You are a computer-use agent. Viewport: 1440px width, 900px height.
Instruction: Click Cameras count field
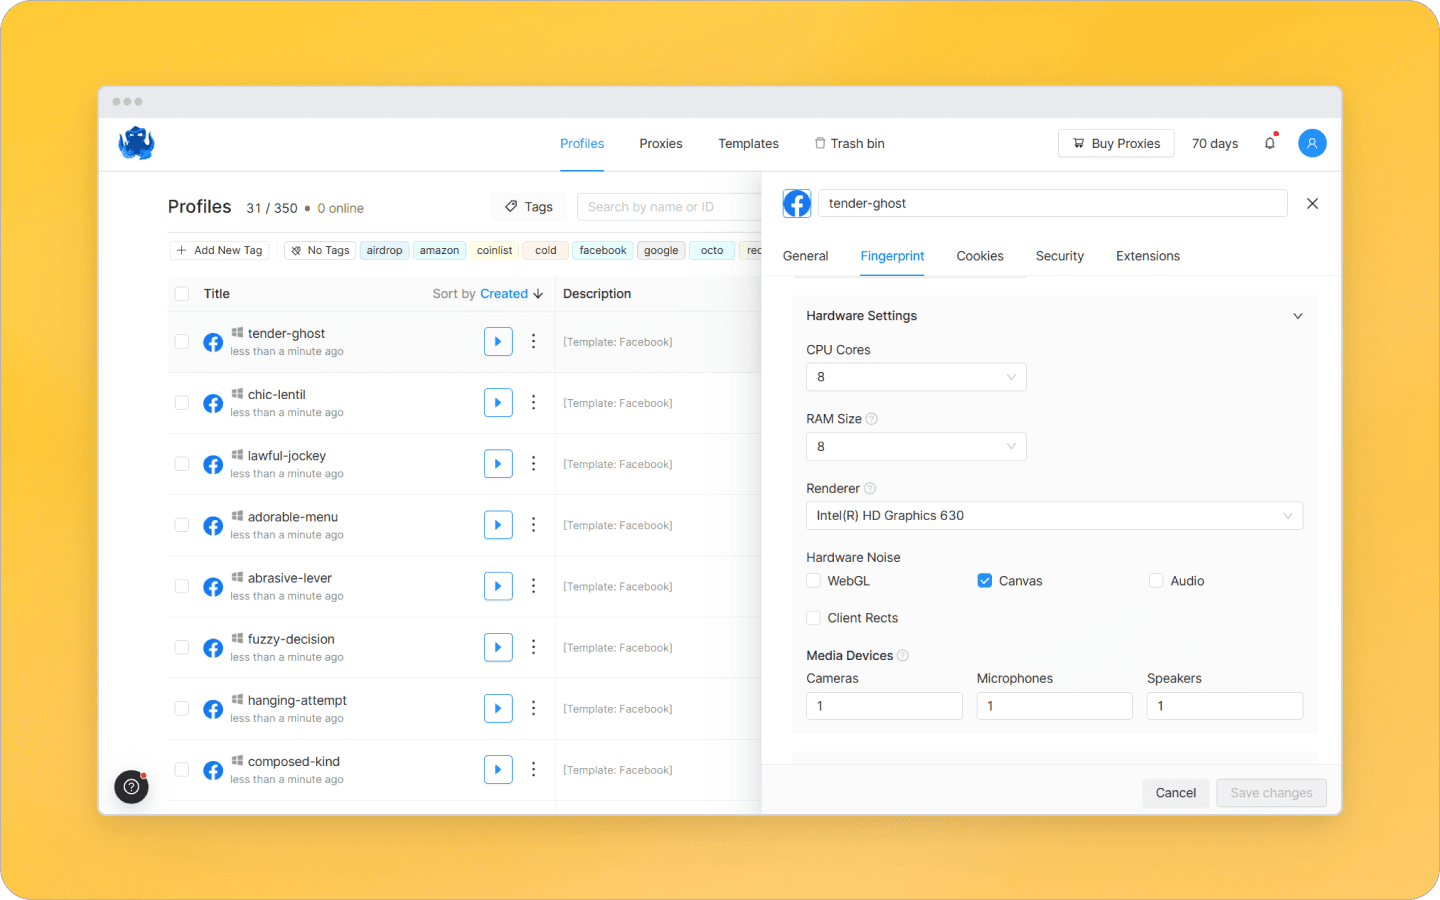(884, 706)
